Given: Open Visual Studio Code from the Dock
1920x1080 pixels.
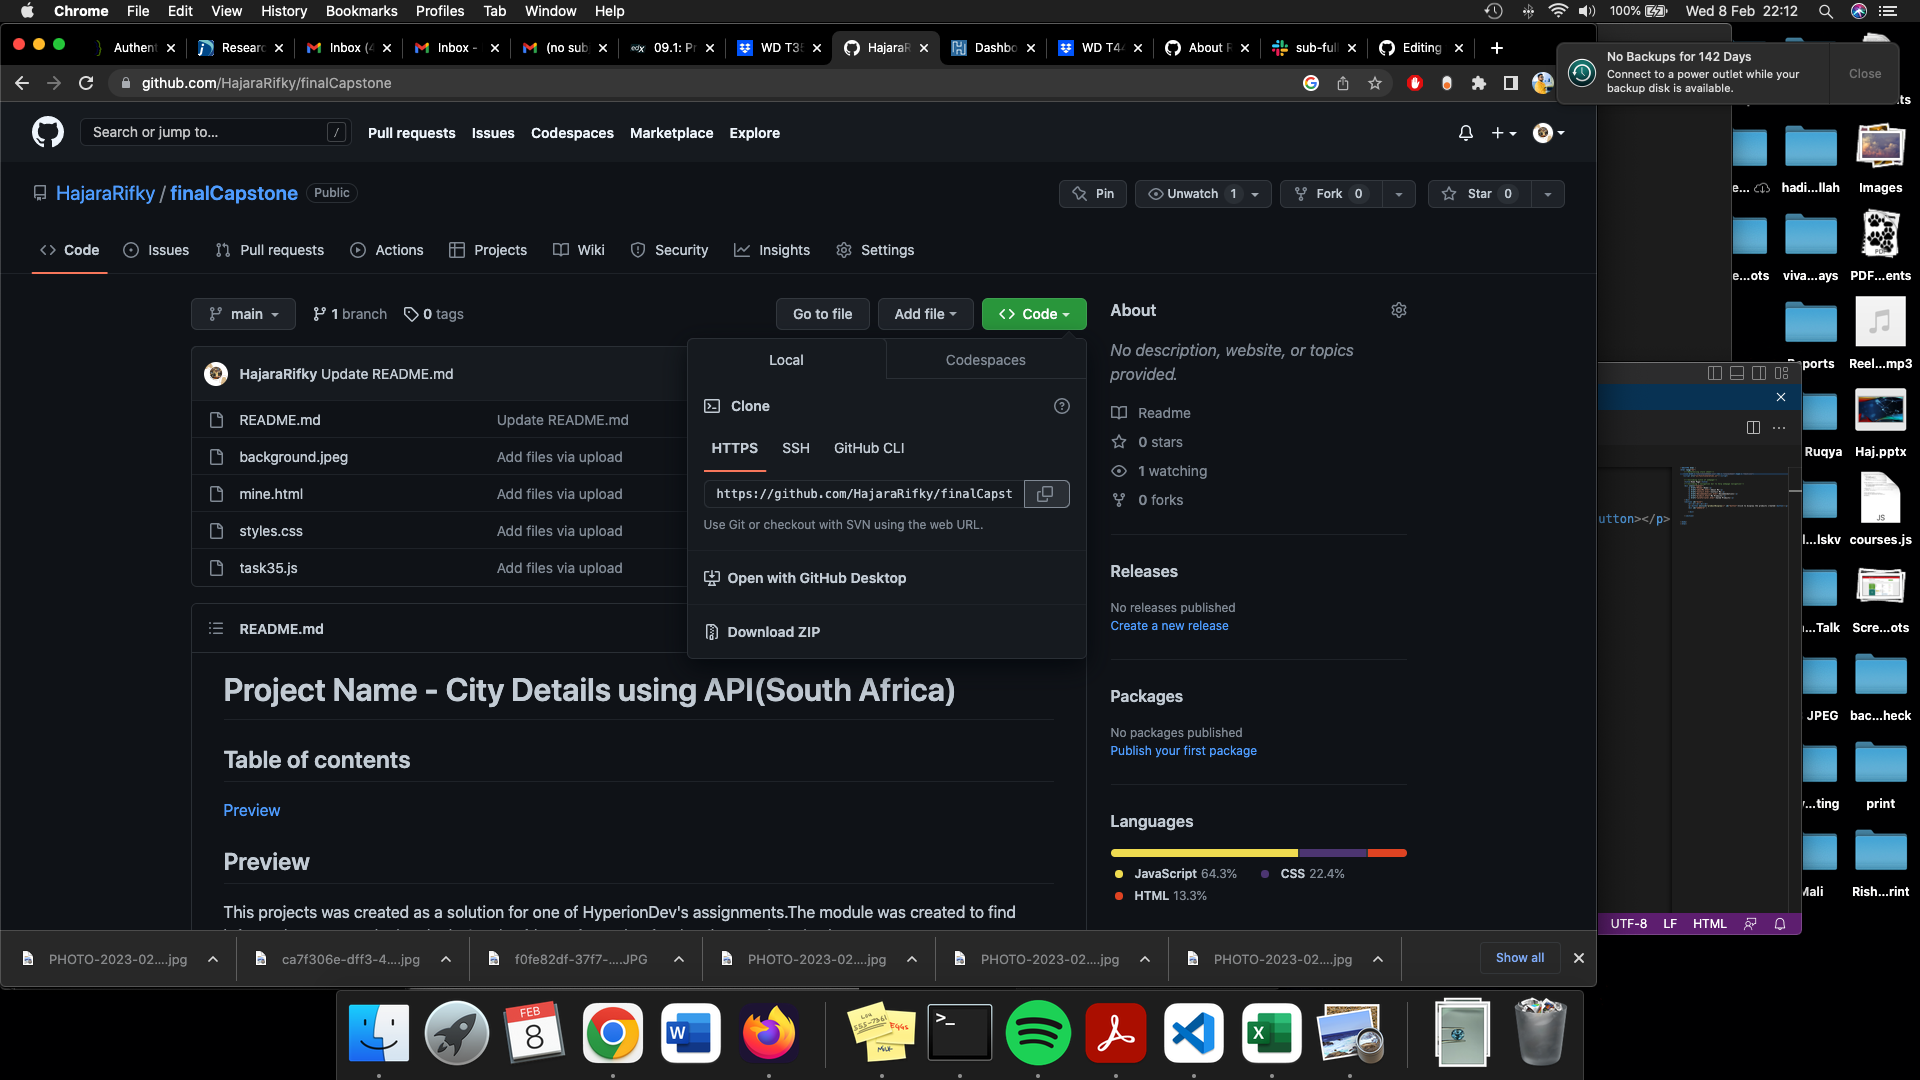Looking at the screenshot, I should pos(1193,1033).
